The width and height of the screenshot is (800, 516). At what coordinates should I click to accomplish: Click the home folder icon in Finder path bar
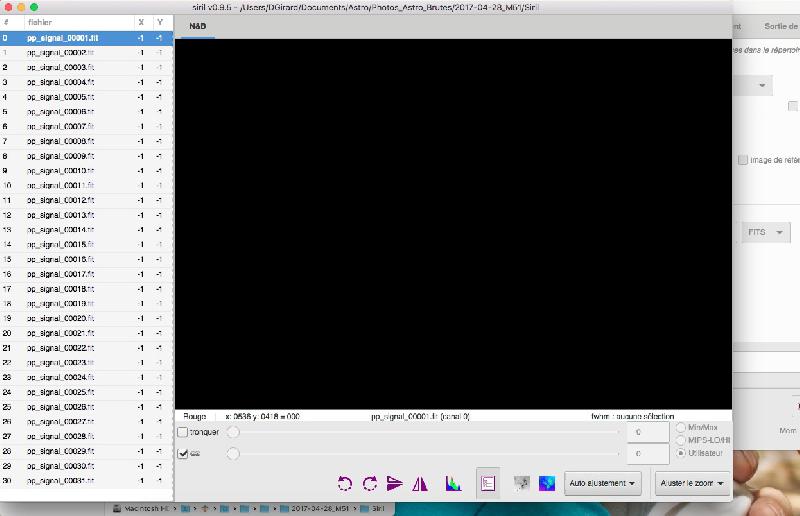[x=205, y=508]
